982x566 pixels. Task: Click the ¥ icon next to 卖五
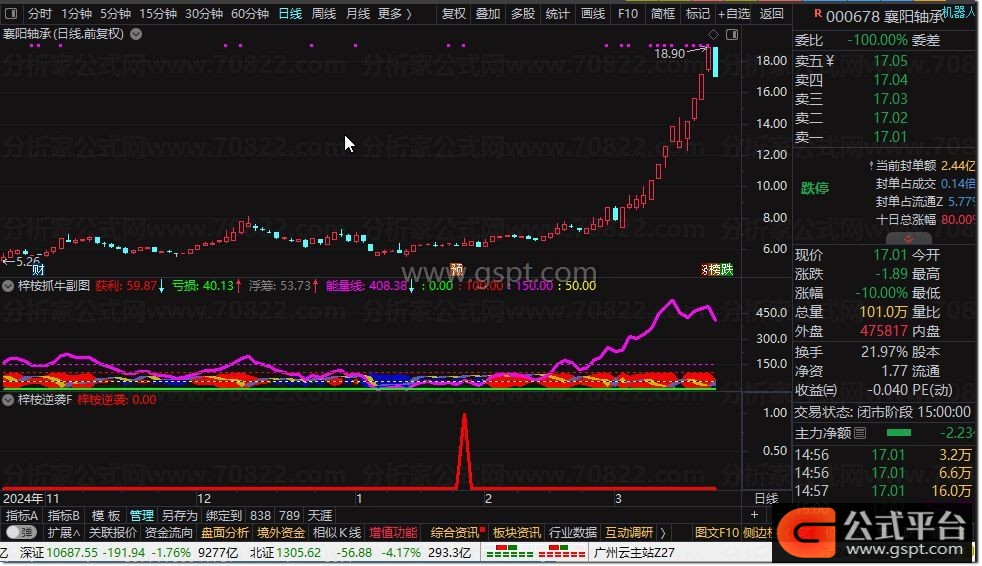click(x=830, y=61)
